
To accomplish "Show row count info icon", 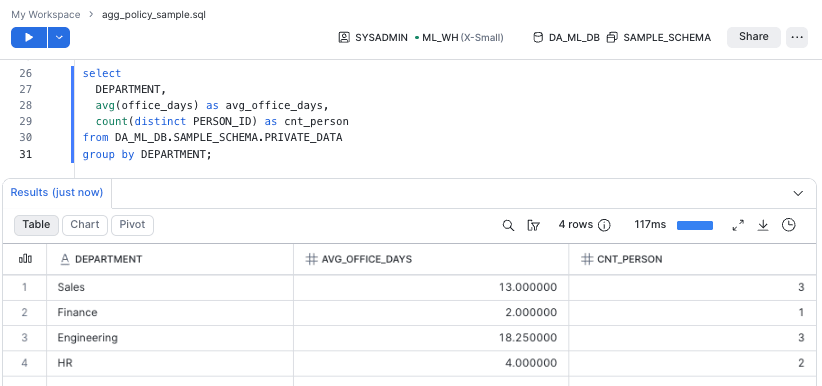I will (x=604, y=225).
